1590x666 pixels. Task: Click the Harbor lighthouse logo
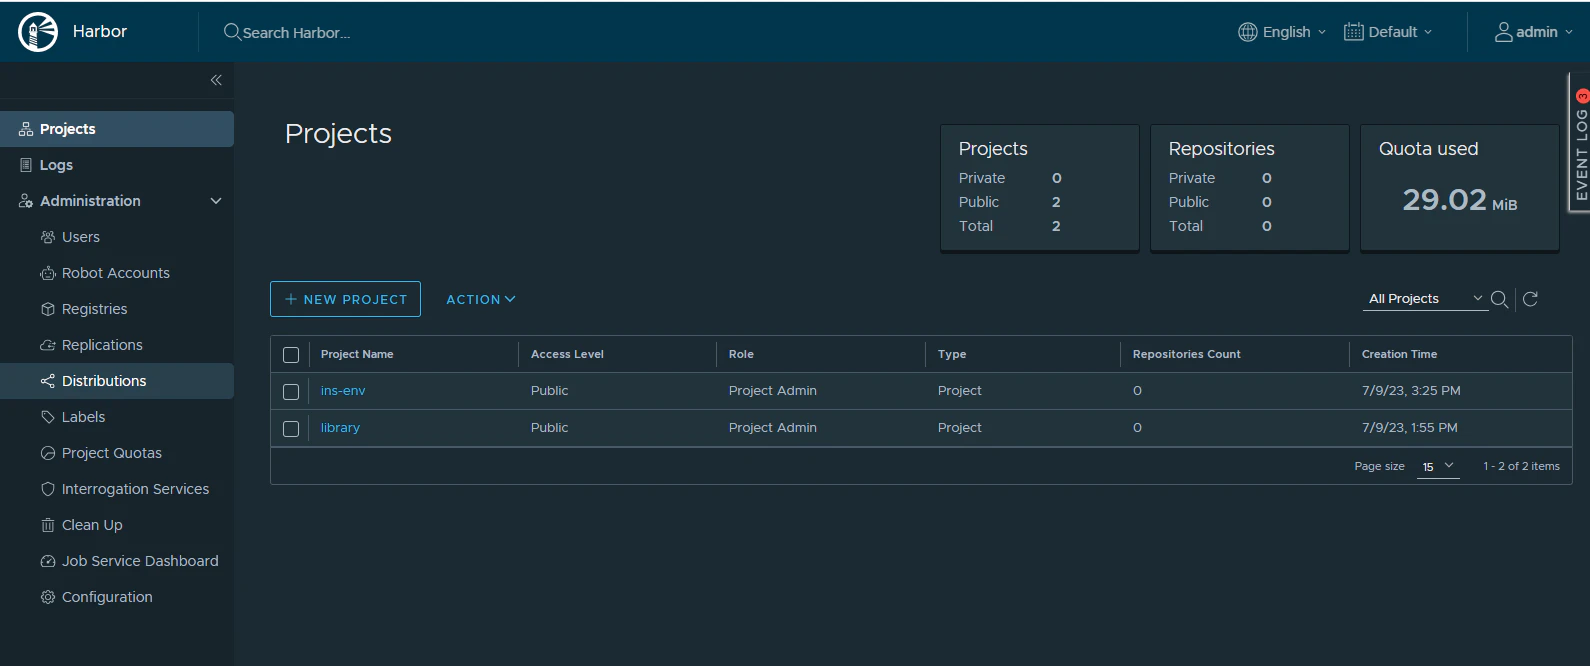point(38,32)
